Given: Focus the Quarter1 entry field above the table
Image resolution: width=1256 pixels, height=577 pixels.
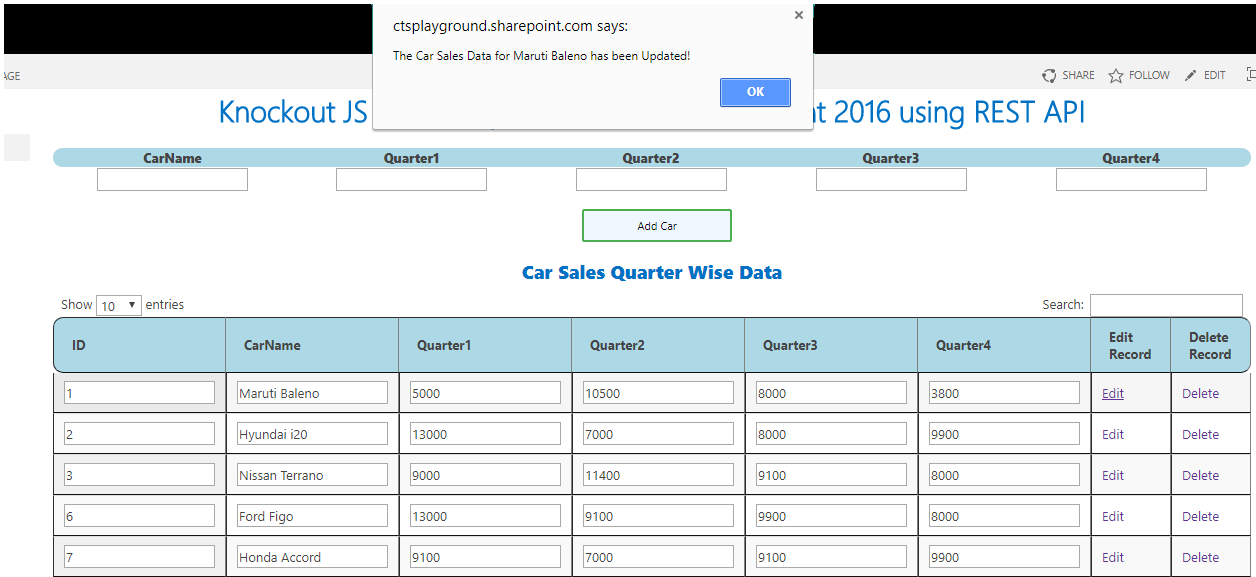Looking at the screenshot, I should (x=411, y=179).
